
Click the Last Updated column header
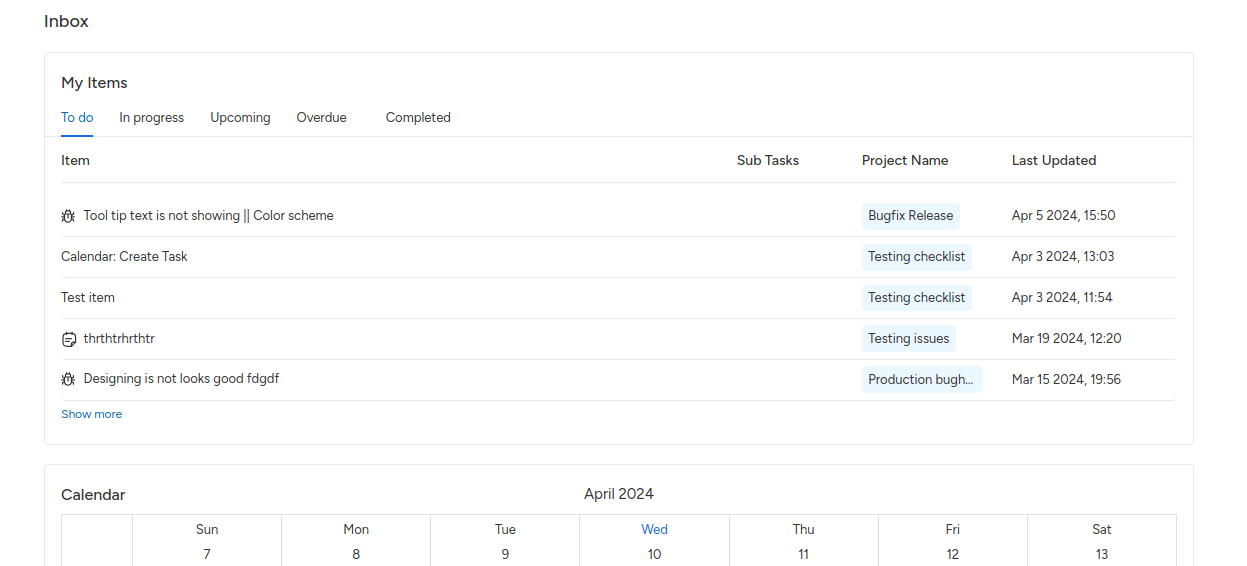tap(1053, 161)
